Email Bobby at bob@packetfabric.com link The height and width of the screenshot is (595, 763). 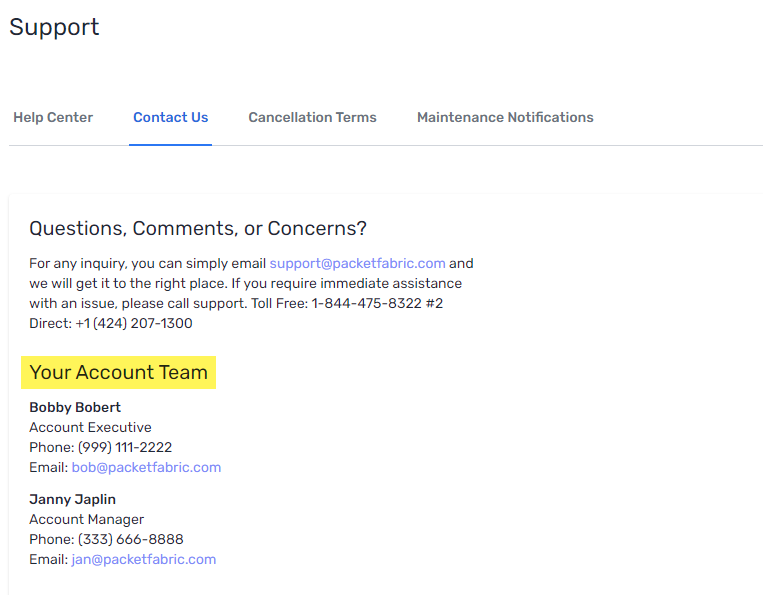(x=146, y=467)
